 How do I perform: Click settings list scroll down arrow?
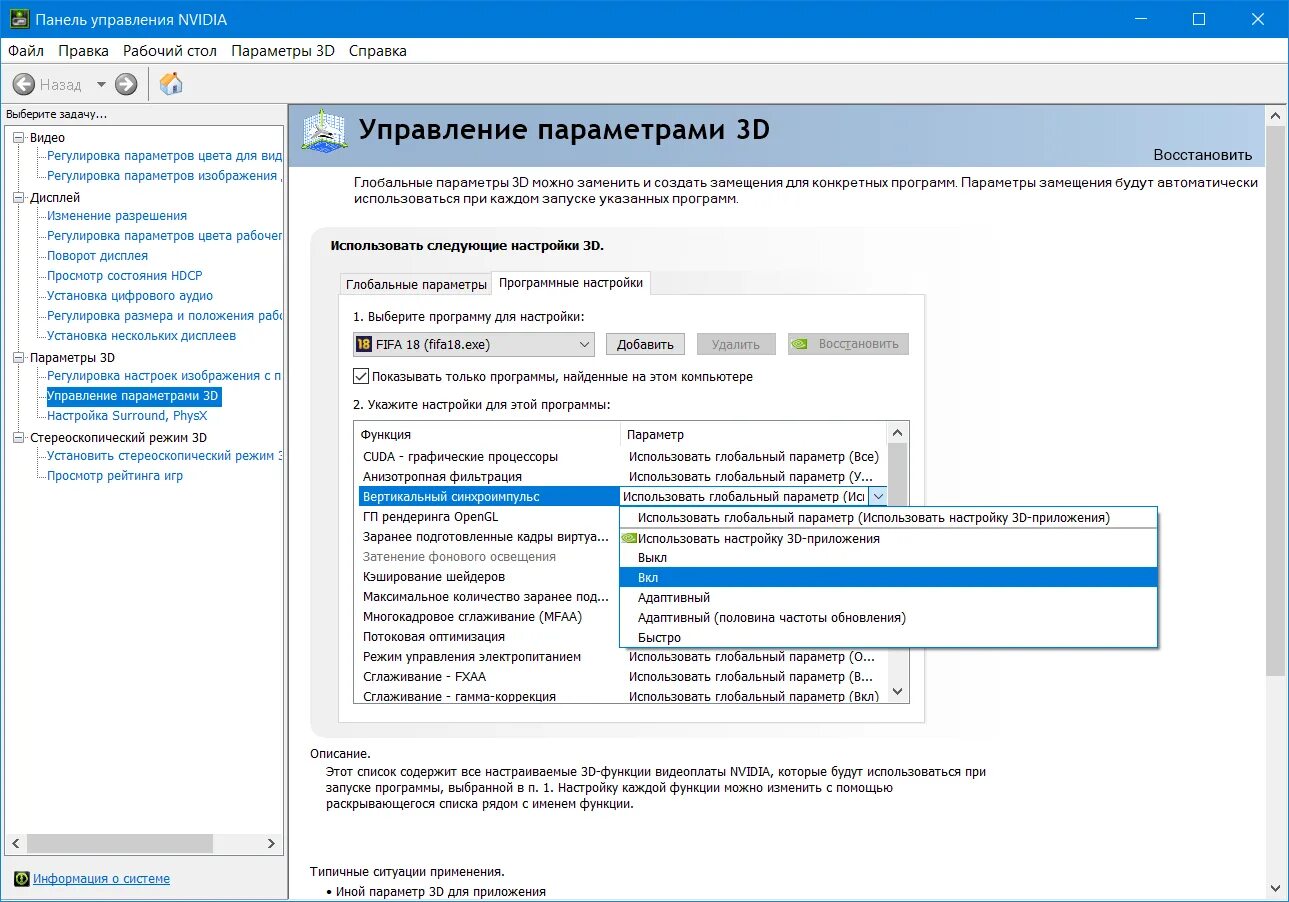pos(897,691)
